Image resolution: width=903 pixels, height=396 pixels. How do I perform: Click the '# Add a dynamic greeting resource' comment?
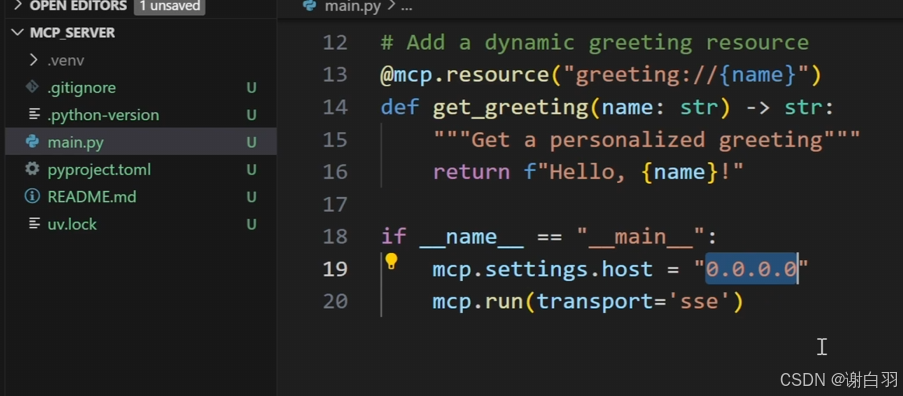[x=595, y=43]
